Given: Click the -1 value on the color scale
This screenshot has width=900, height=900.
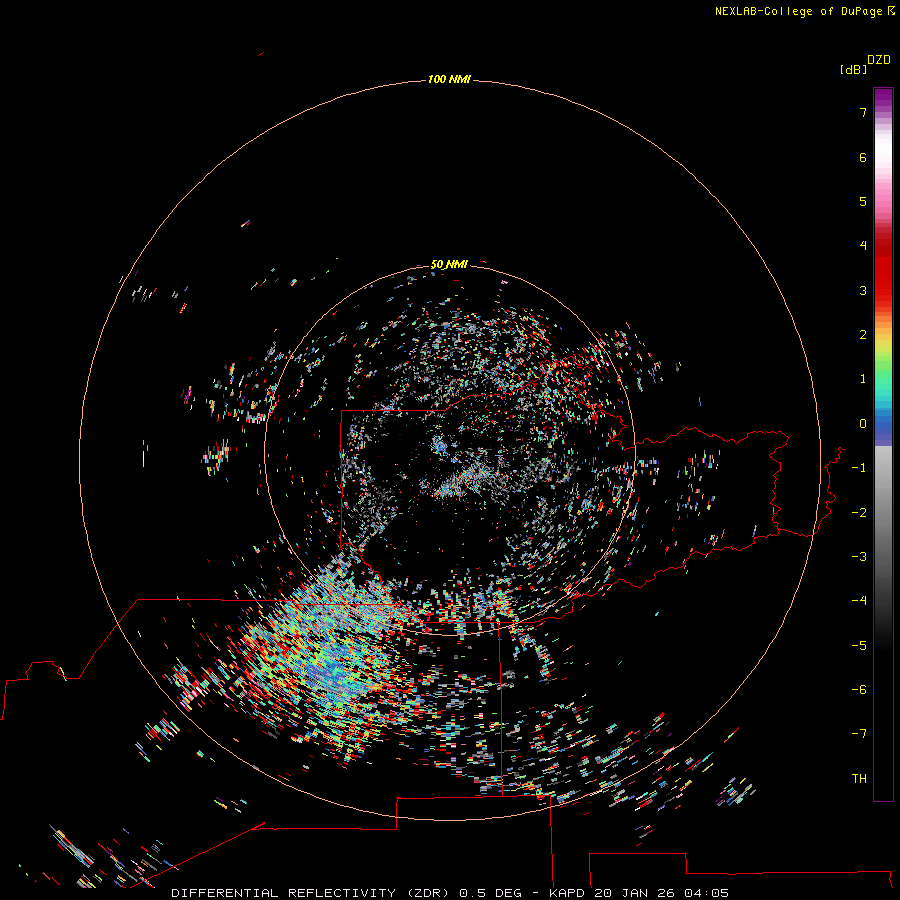Looking at the screenshot, I should pyautogui.click(x=859, y=468).
